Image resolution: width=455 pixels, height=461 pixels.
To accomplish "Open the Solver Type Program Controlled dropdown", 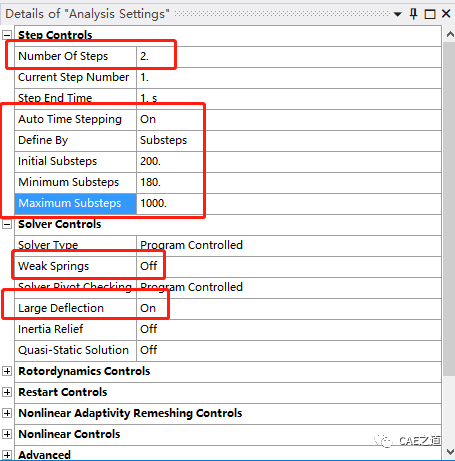I will (289, 246).
